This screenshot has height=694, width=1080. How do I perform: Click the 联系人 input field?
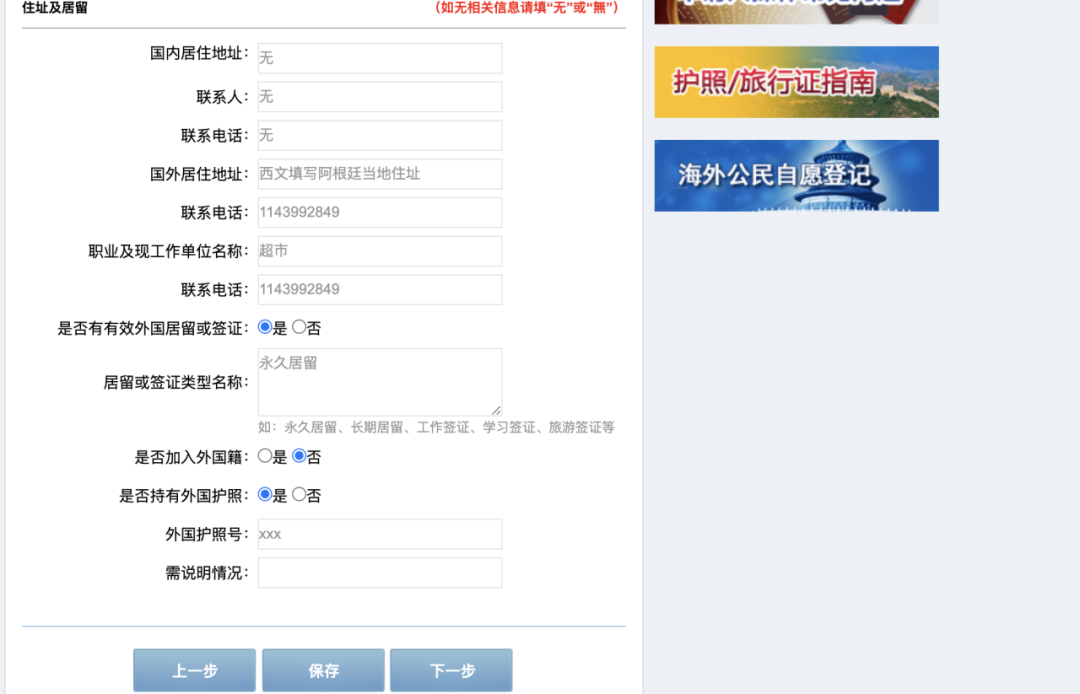point(379,96)
